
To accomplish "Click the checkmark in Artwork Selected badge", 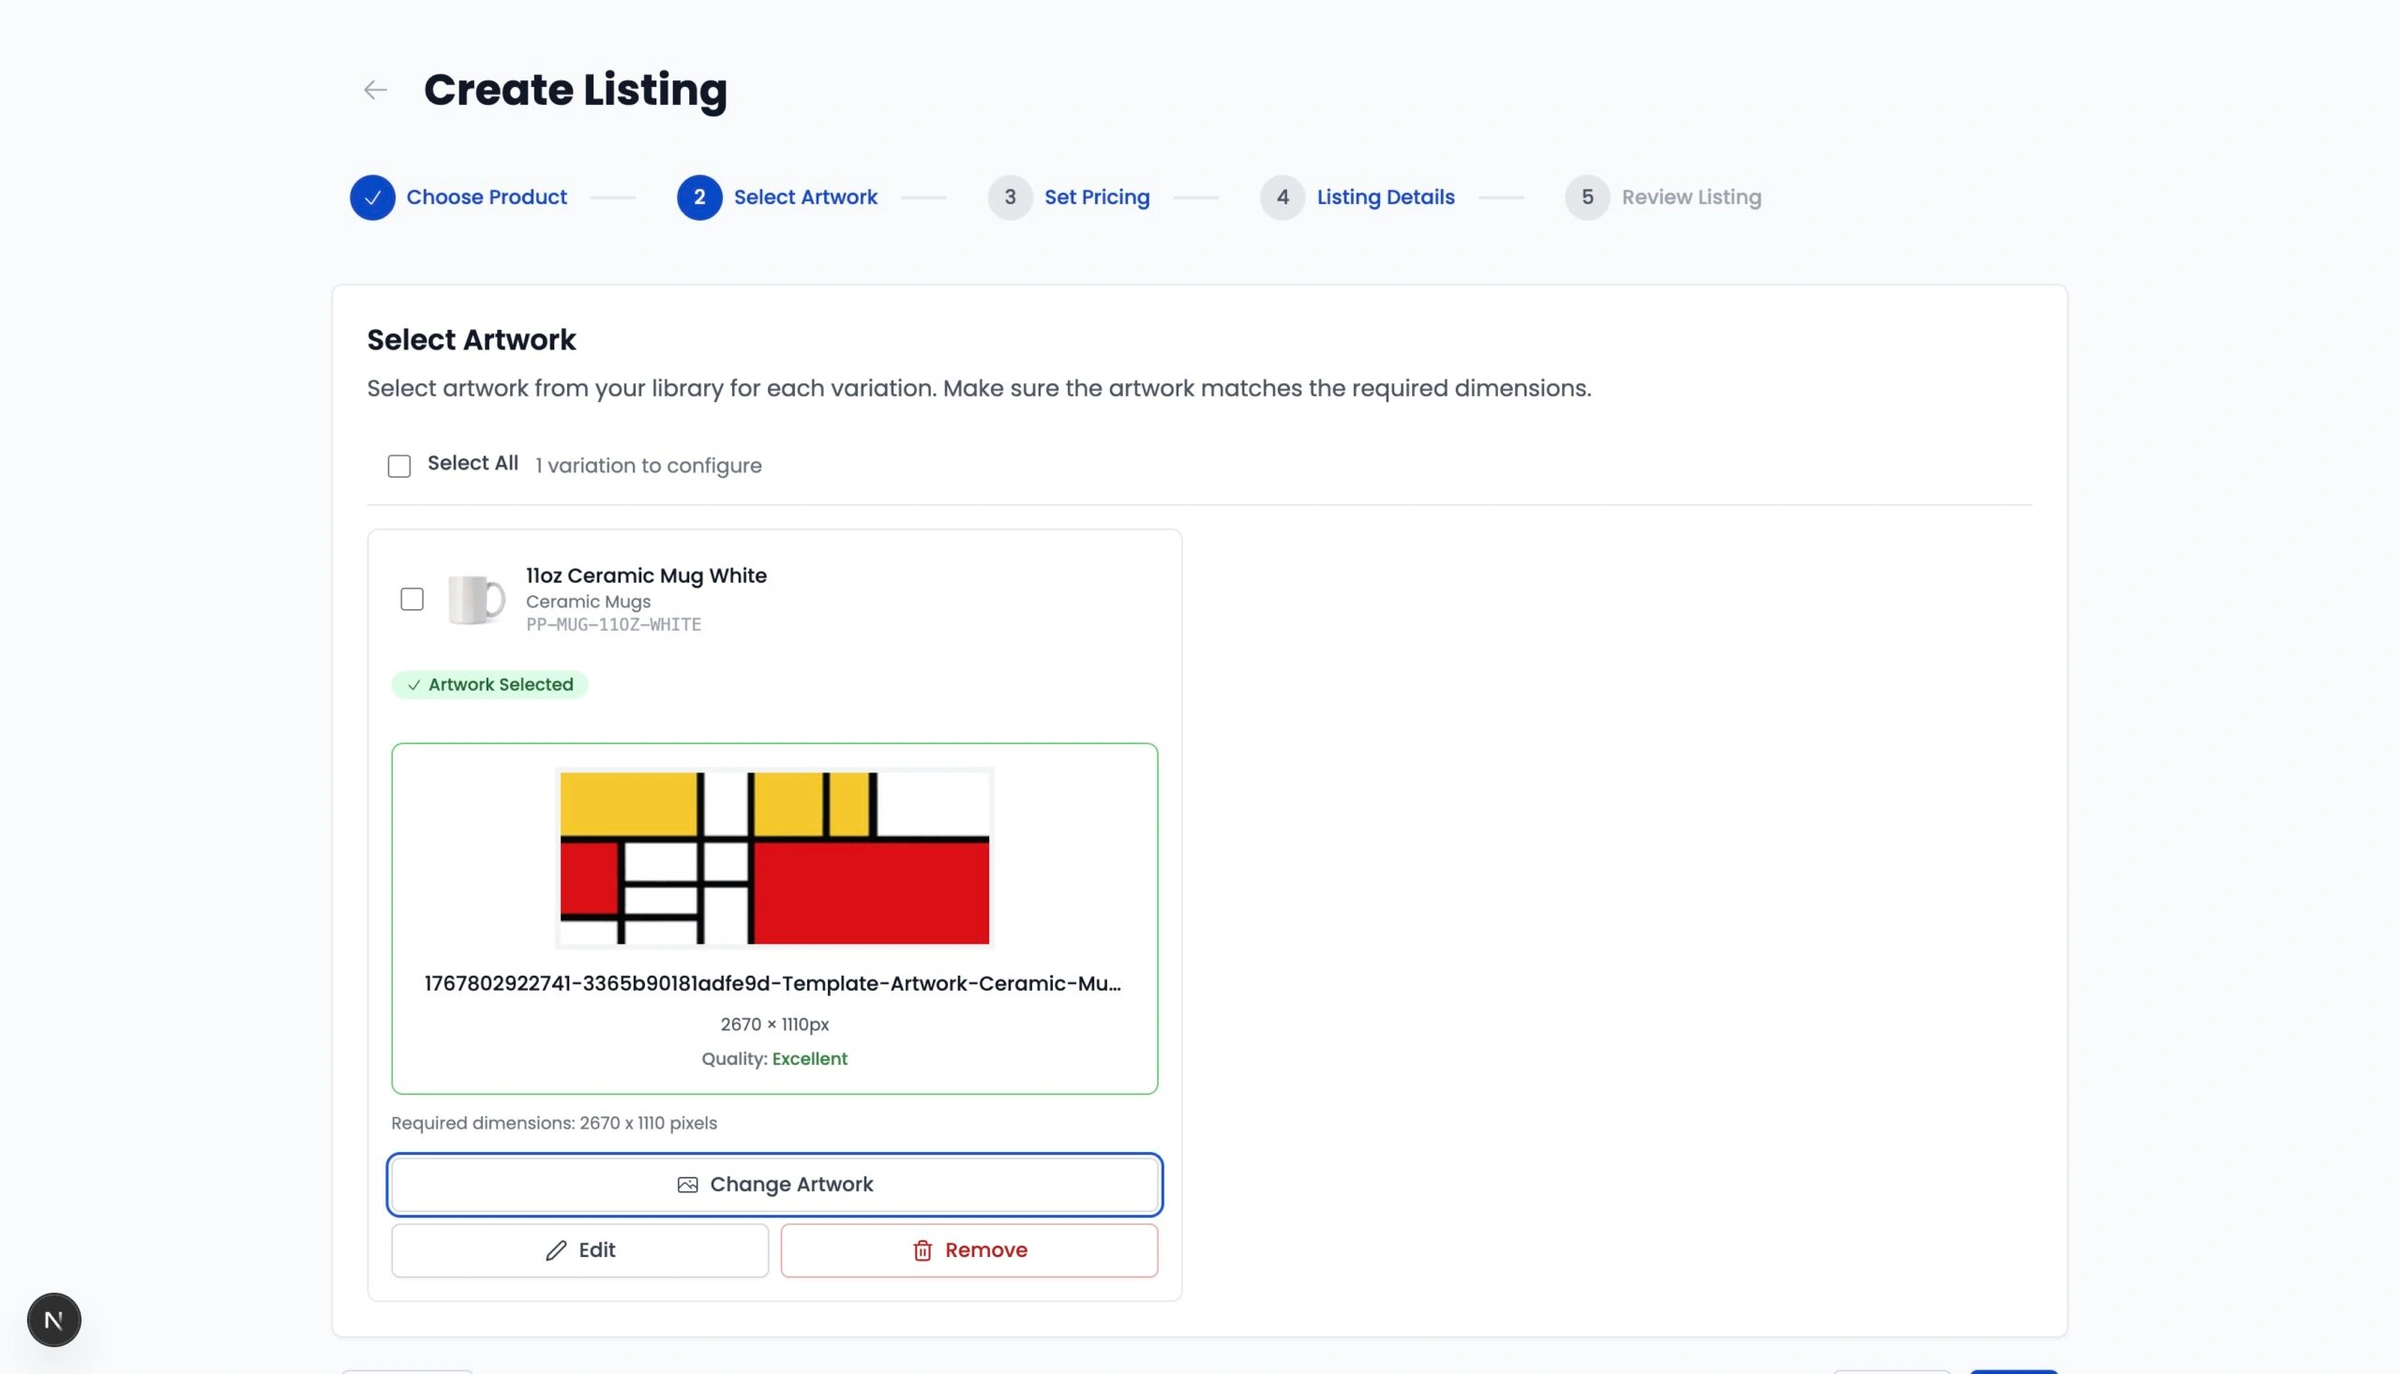I will (x=413, y=685).
